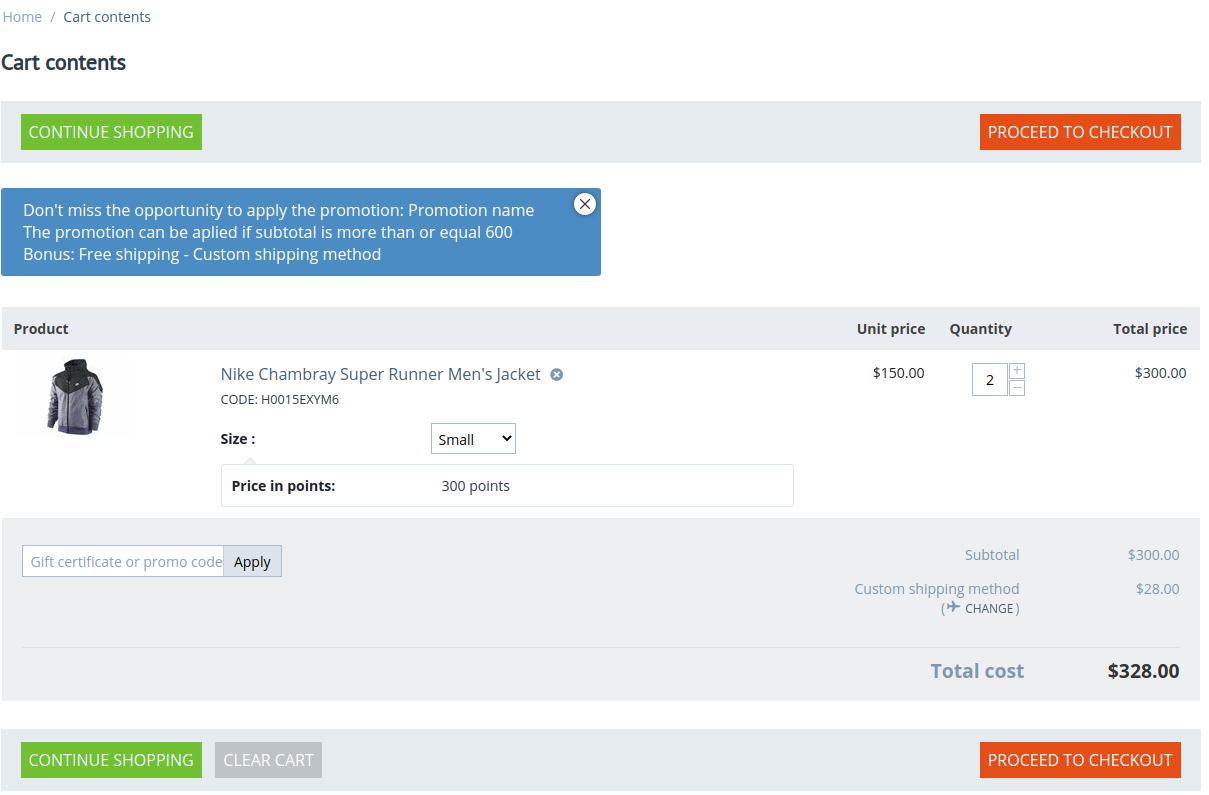Click the $300.00 total price in product row
The image size is (1209, 795).
(x=1161, y=373)
